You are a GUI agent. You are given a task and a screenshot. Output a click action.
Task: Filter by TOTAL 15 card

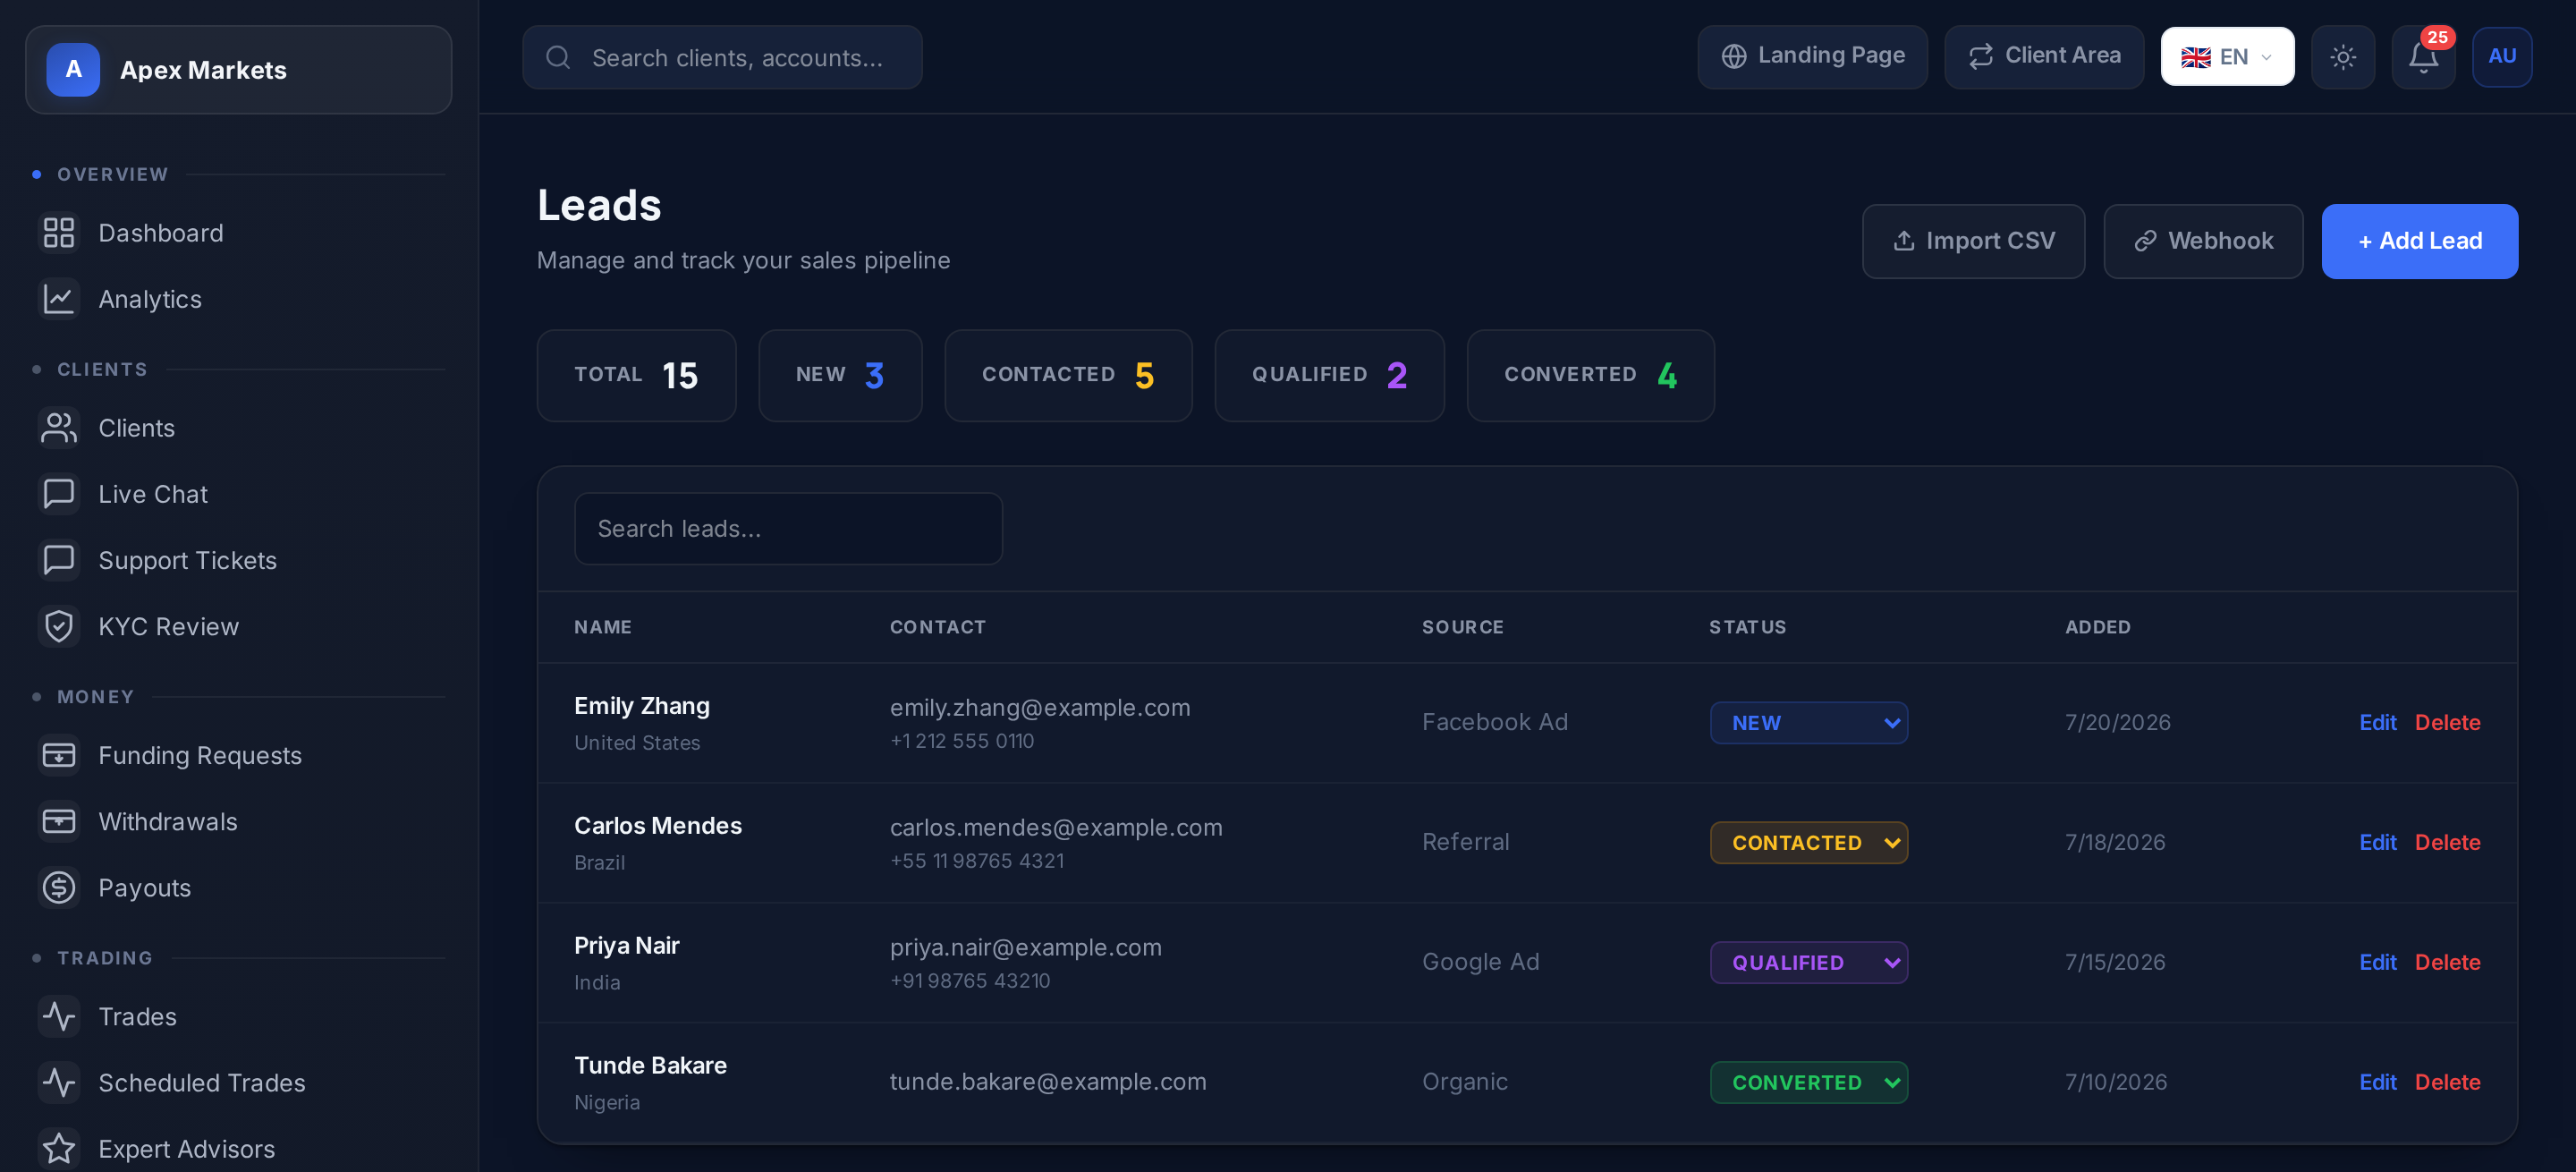pyautogui.click(x=636, y=375)
